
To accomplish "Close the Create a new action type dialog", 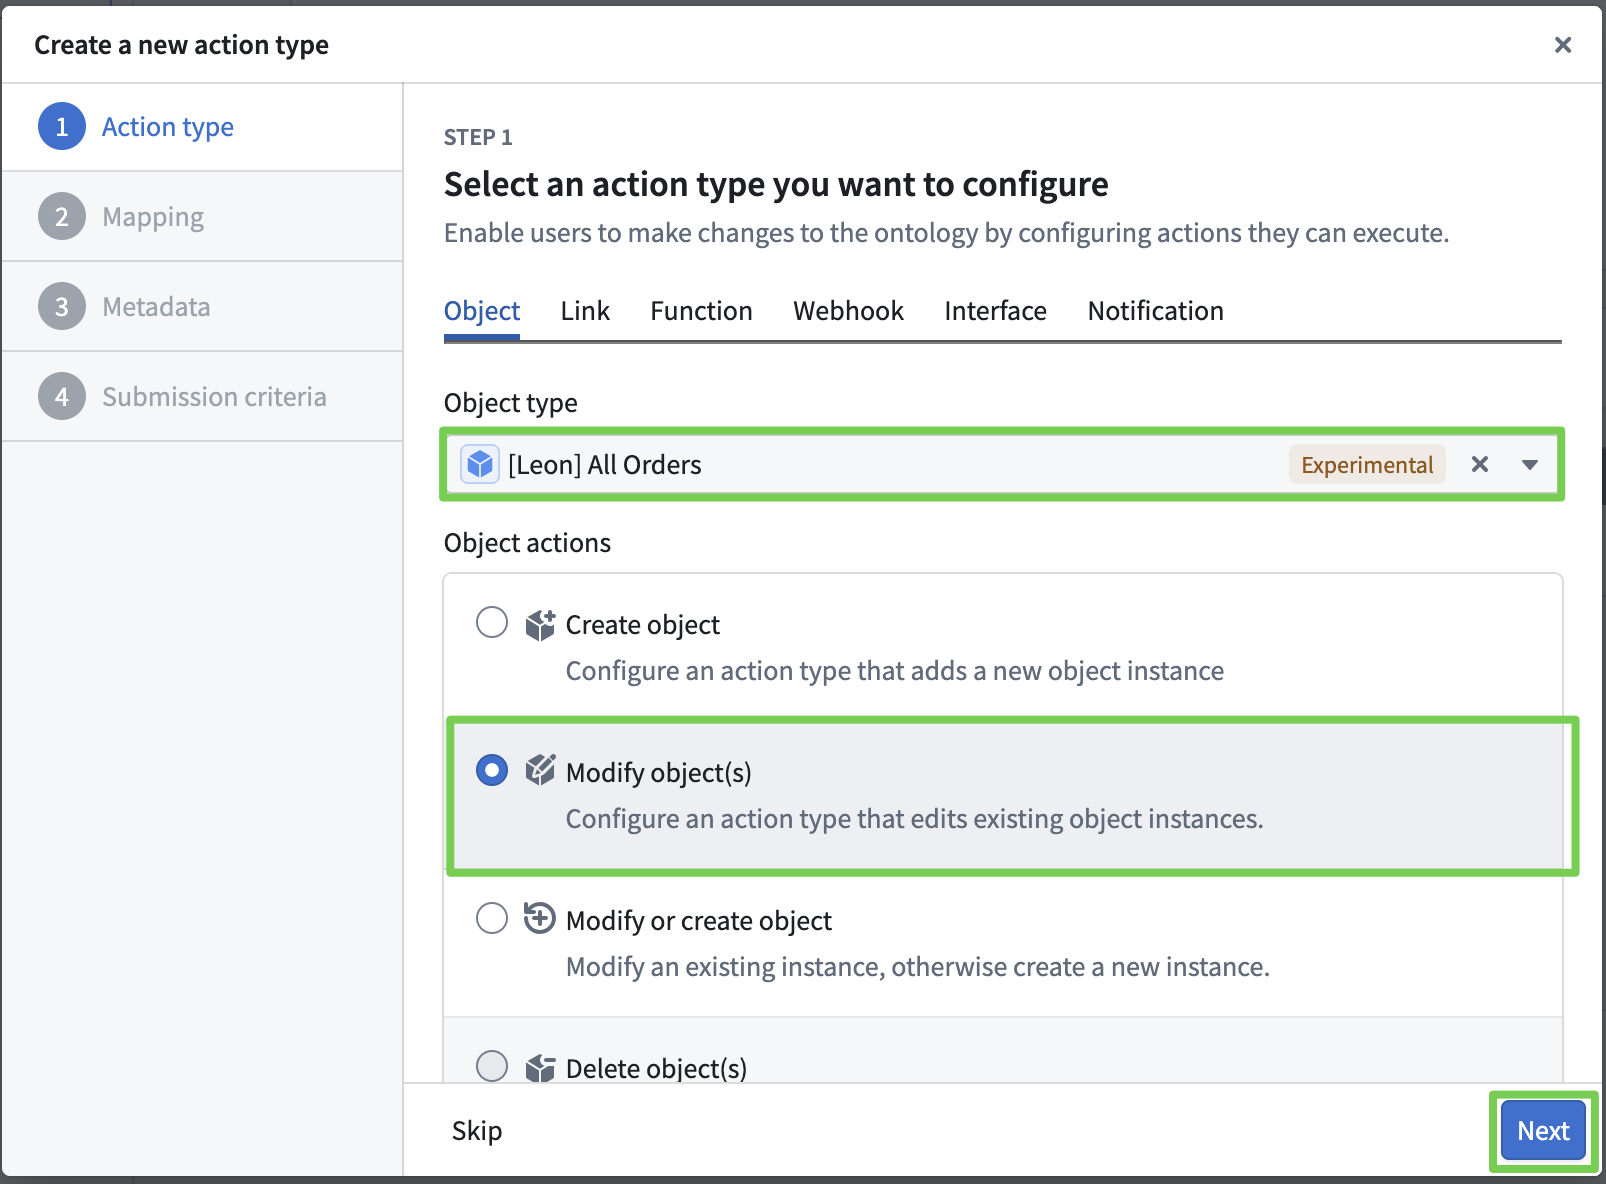I will coord(1562,45).
